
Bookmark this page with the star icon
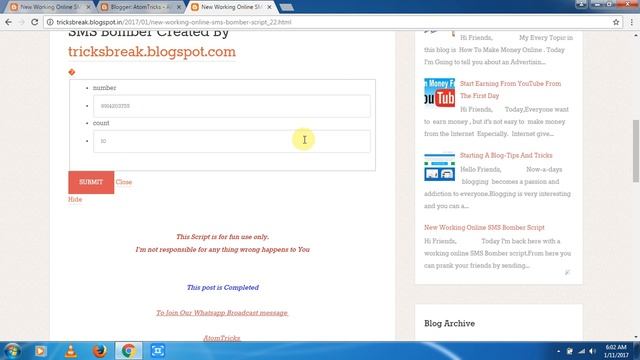616,22
